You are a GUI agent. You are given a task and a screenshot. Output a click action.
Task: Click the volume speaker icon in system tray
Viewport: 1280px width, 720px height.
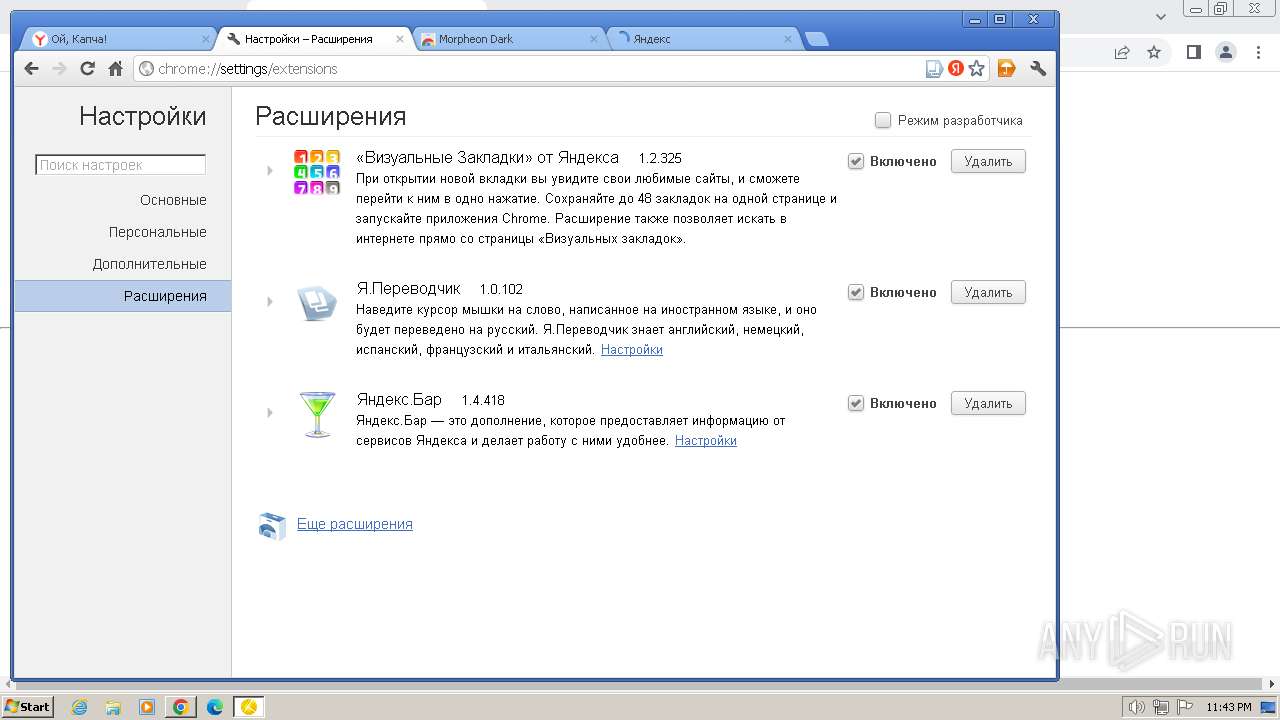[1137, 707]
